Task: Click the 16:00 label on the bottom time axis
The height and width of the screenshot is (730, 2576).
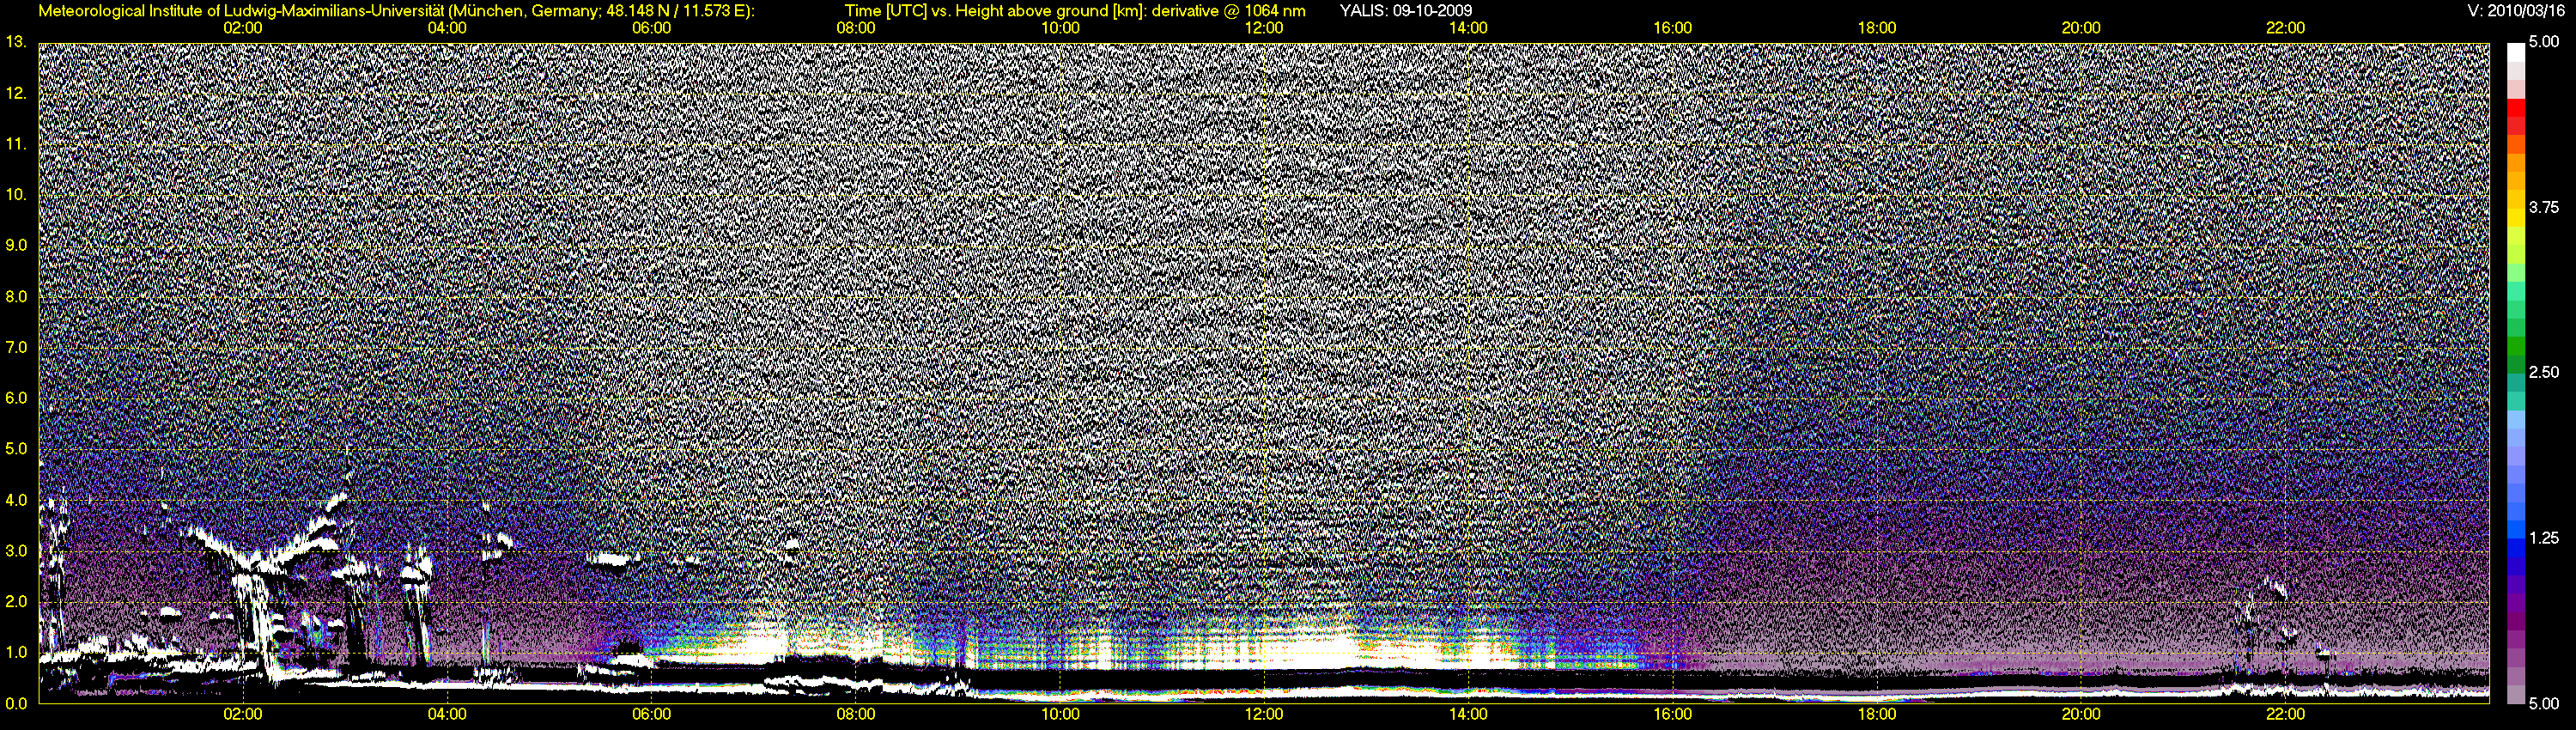Action: [1673, 714]
